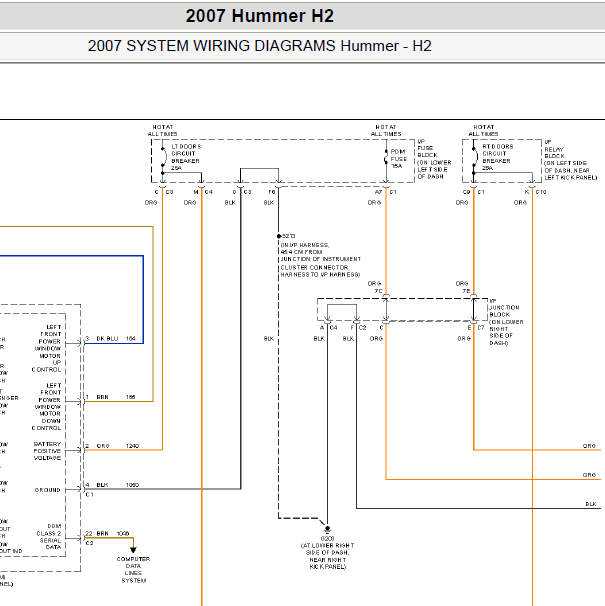Click the "BRN 165" wire label

pyautogui.click(x=116, y=397)
